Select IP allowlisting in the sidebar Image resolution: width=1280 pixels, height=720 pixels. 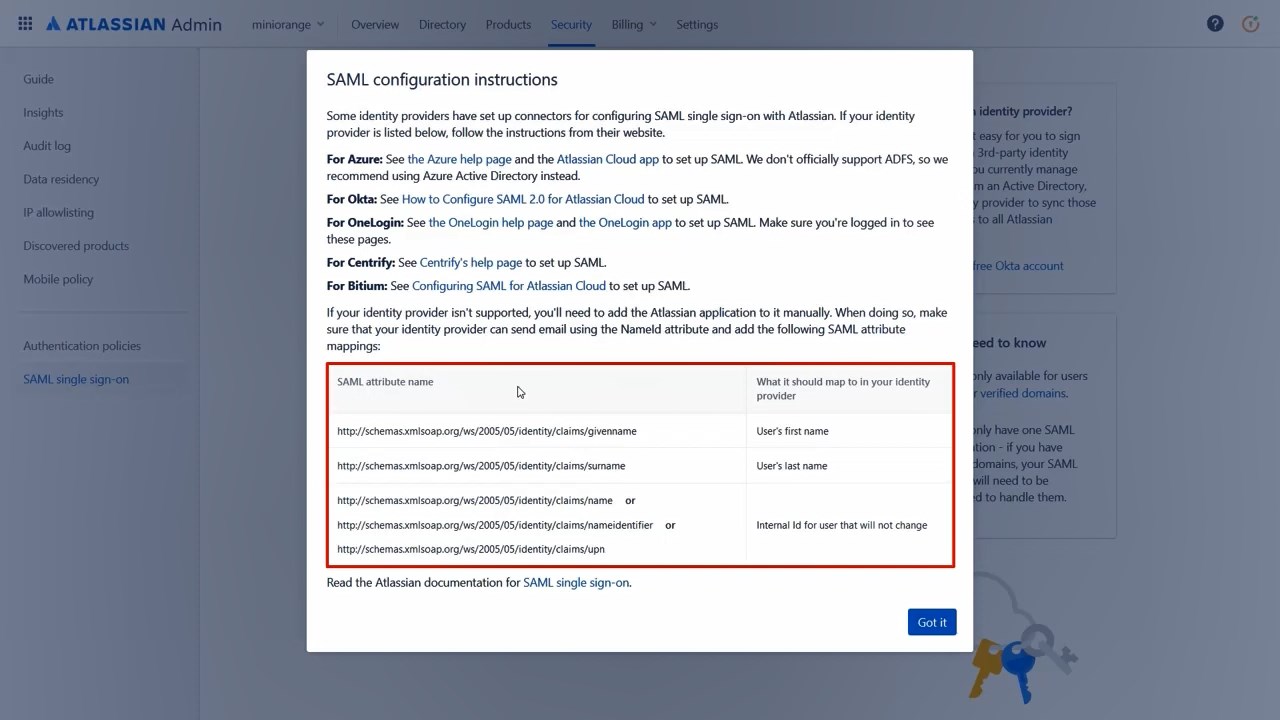click(58, 212)
